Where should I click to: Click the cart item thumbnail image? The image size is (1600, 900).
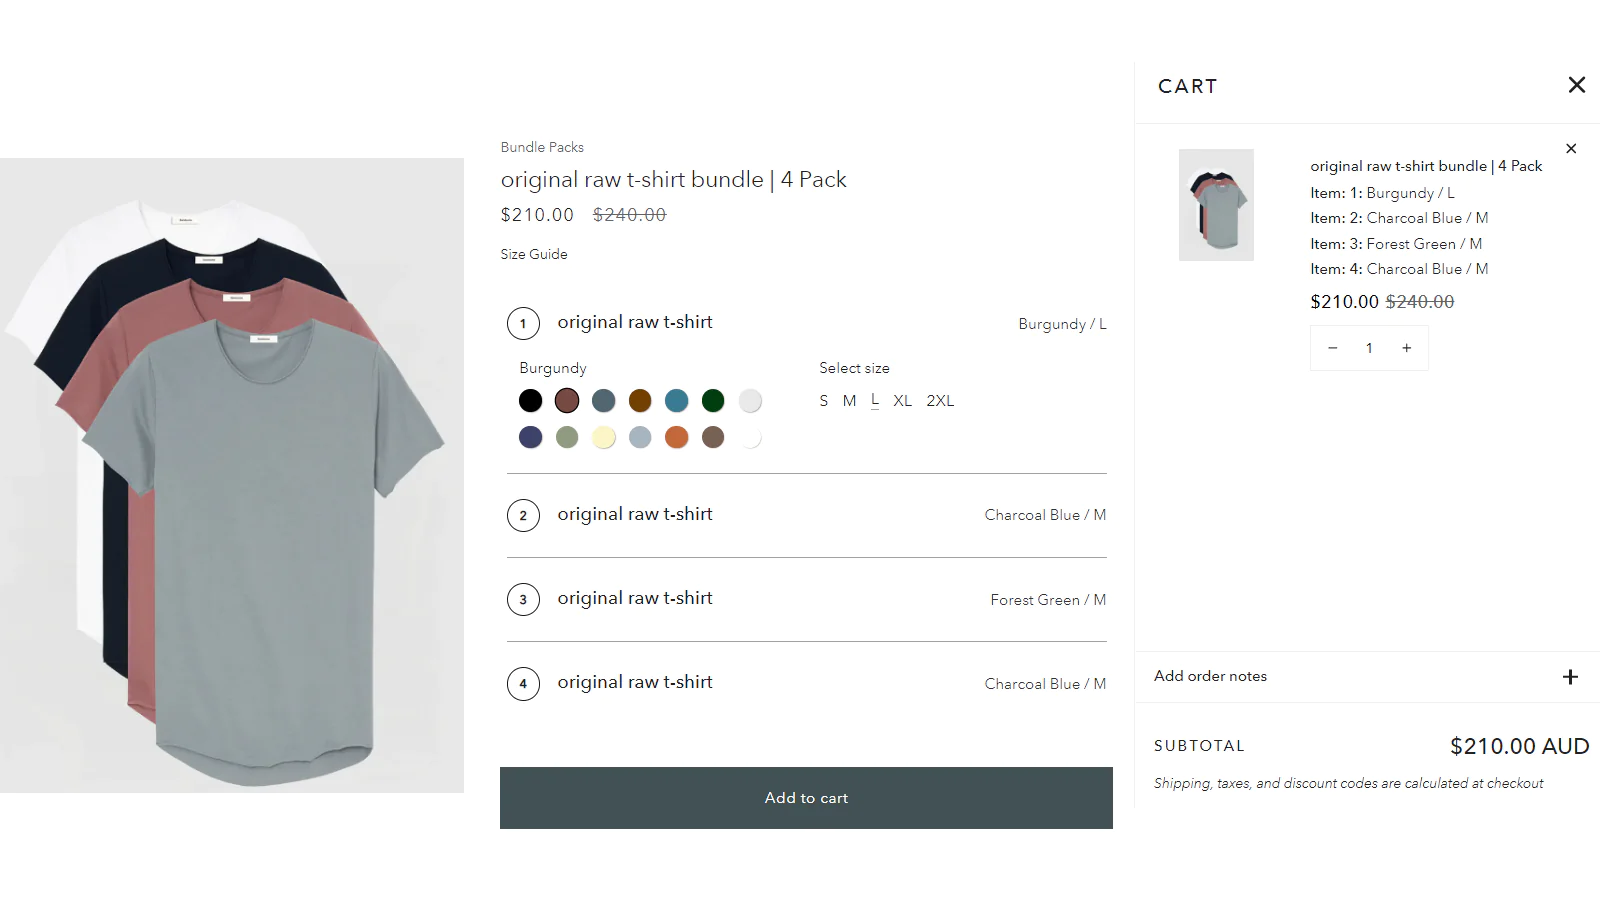[1216, 205]
